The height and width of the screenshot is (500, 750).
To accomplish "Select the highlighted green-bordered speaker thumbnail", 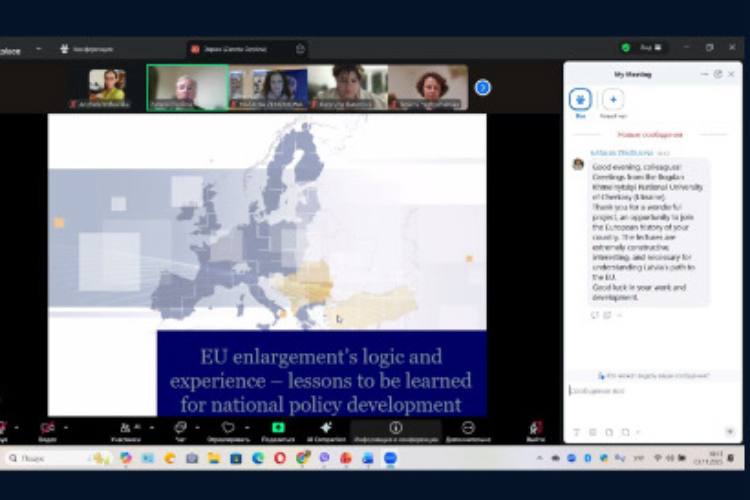I will click(x=187, y=88).
